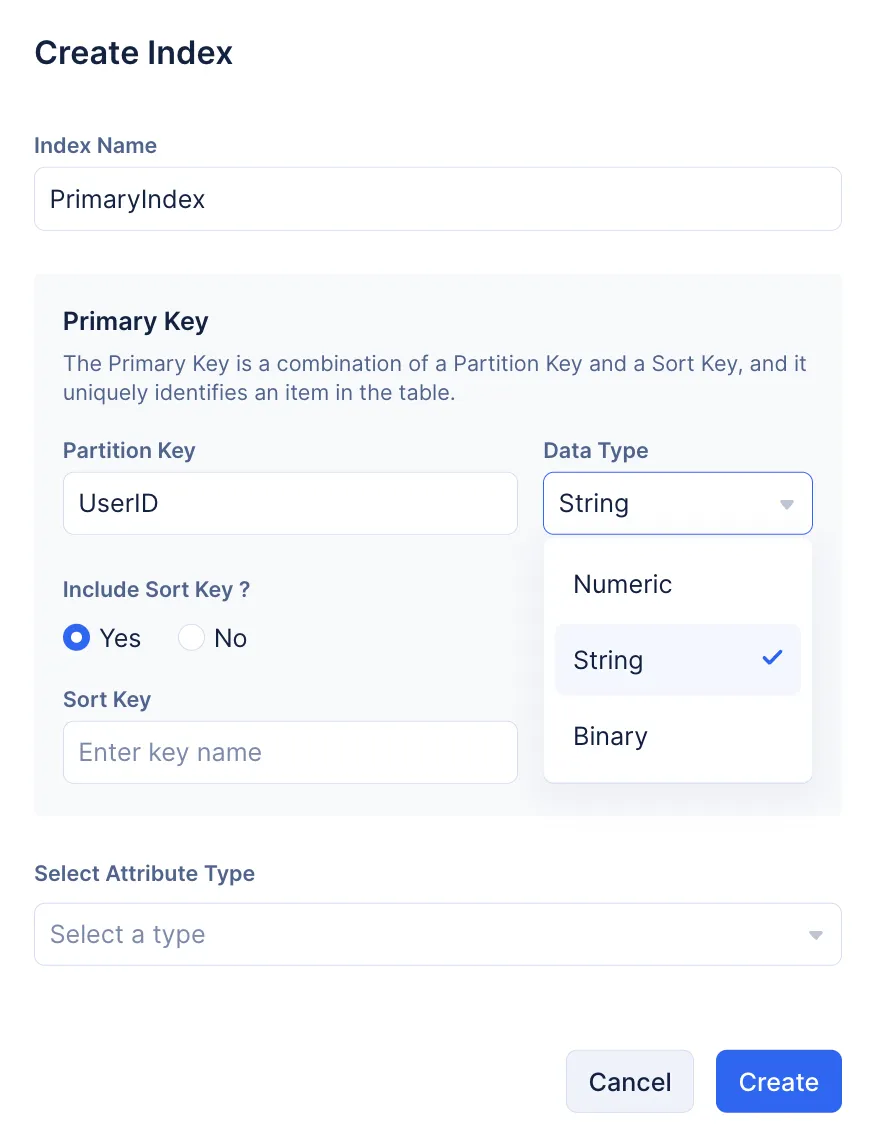Click the Partition Key field containing UserID
Screen dimensions: 872x1144
point(290,503)
